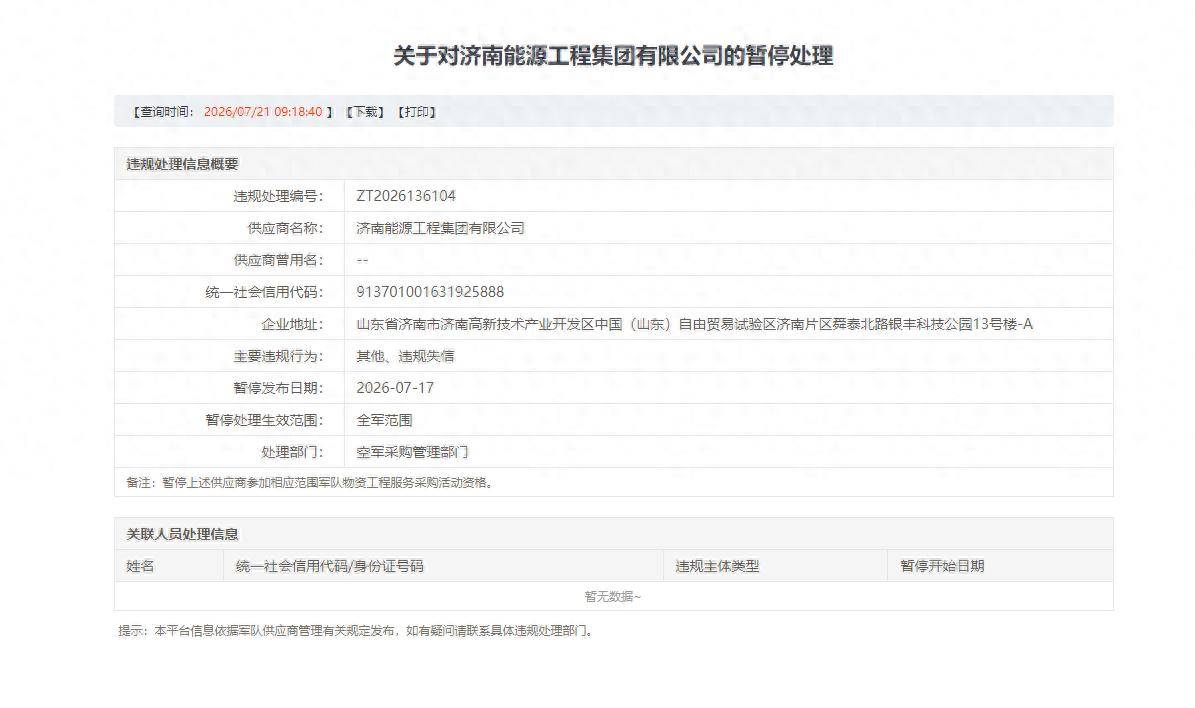Click the 企业地址 label
Screen dimensions: 1195x708
(292, 324)
